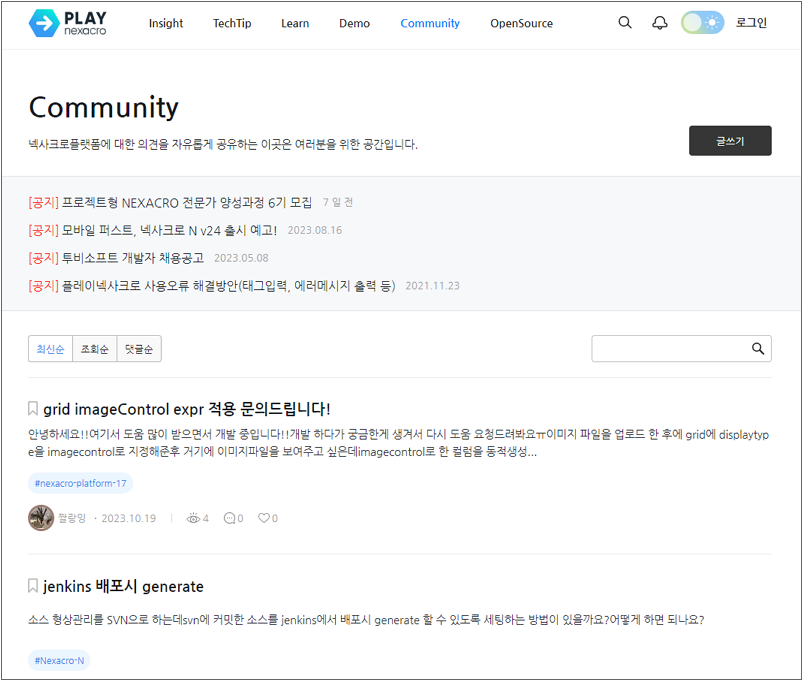Image resolution: width=802 pixels, height=680 pixels.
Task: Click the magnifier icon in community search box
Action: point(758,349)
